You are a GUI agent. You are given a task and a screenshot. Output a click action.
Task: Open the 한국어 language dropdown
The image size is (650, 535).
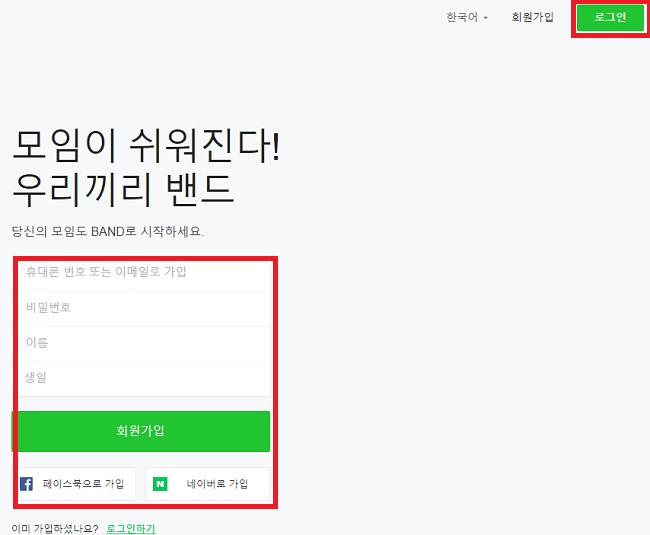coord(467,17)
